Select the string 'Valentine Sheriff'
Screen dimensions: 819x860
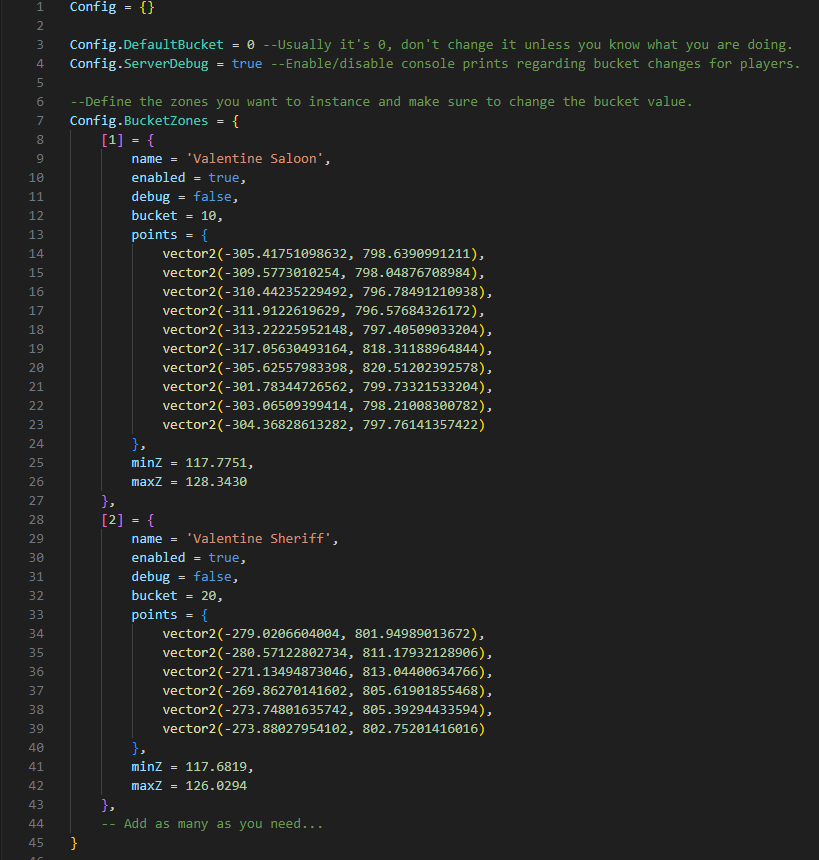[x=262, y=538]
